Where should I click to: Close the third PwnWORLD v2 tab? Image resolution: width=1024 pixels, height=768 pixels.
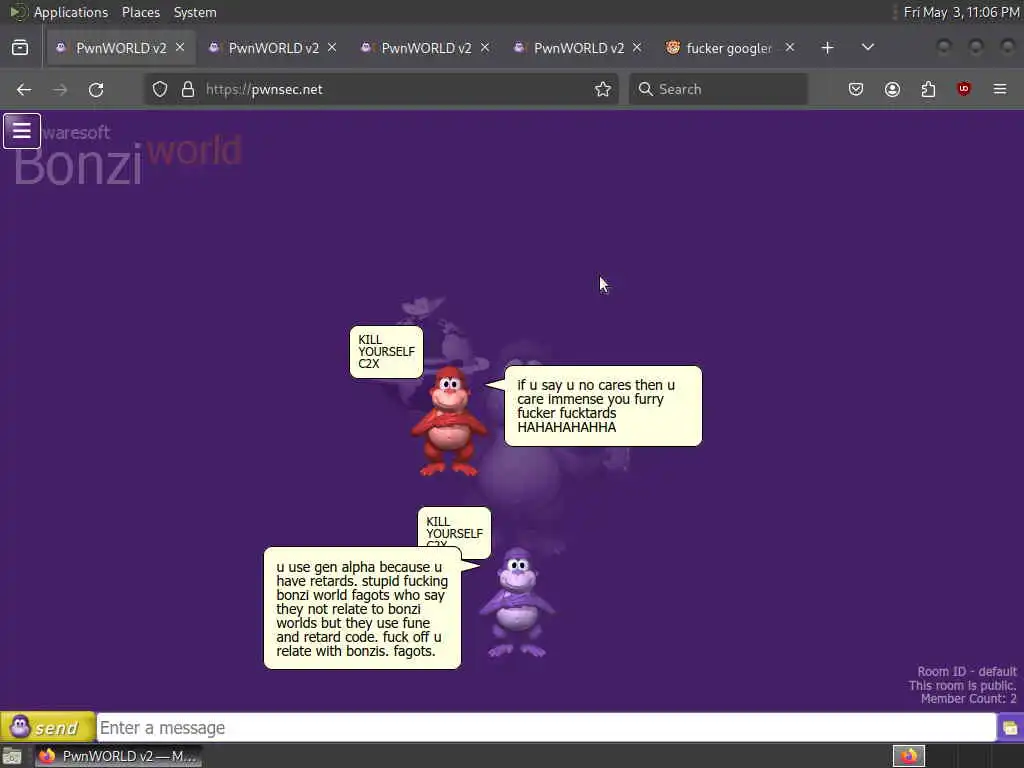(485, 47)
